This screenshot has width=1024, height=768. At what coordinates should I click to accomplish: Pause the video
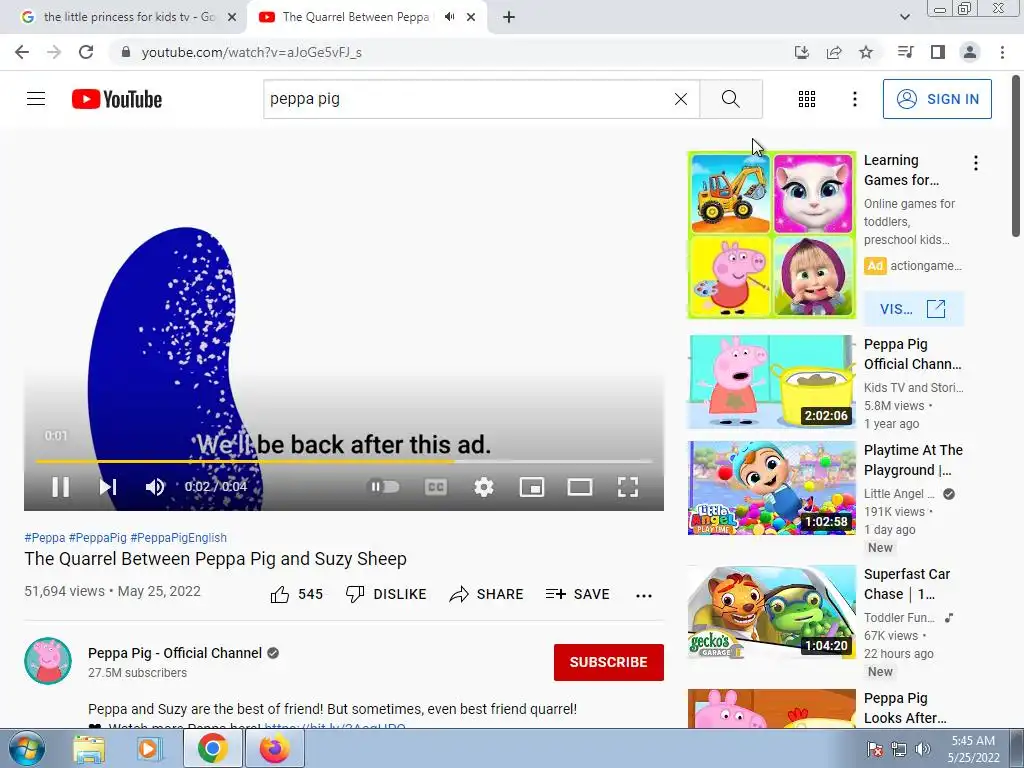point(61,487)
